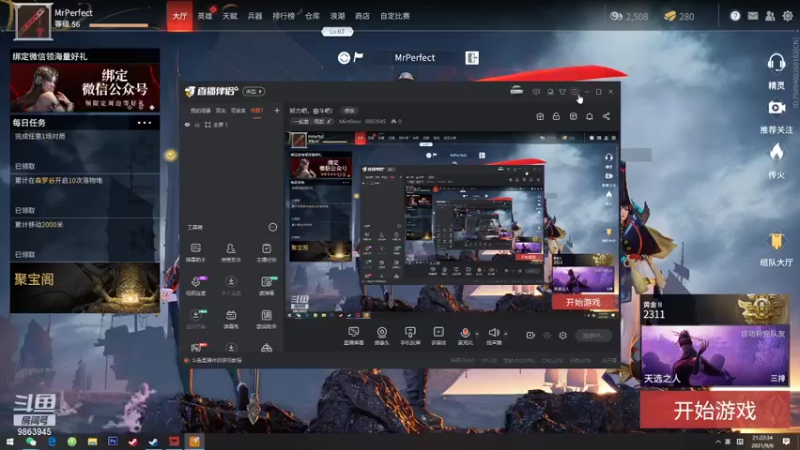Open the 组队大厅 team lobby icon
This screenshot has height=450, width=800.
click(x=776, y=249)
